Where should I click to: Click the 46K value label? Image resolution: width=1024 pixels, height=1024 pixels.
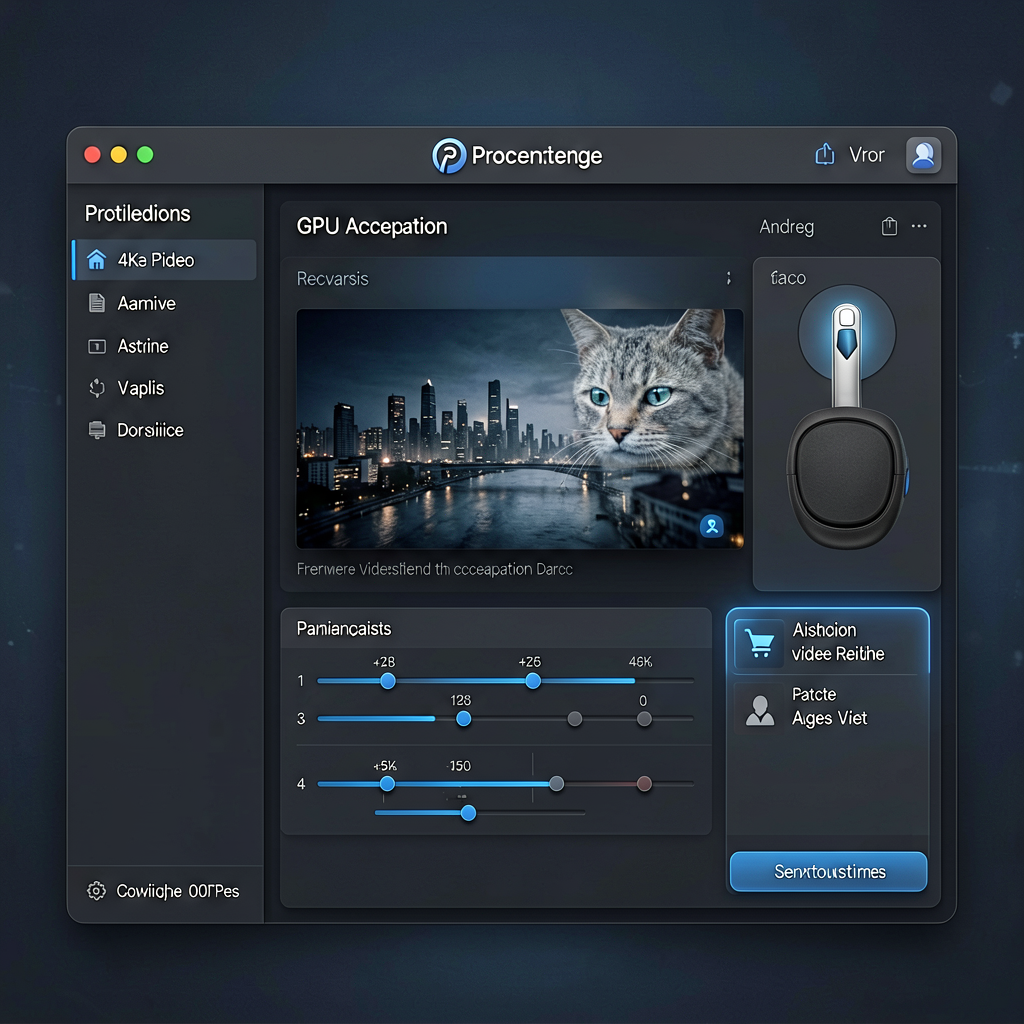640,662
